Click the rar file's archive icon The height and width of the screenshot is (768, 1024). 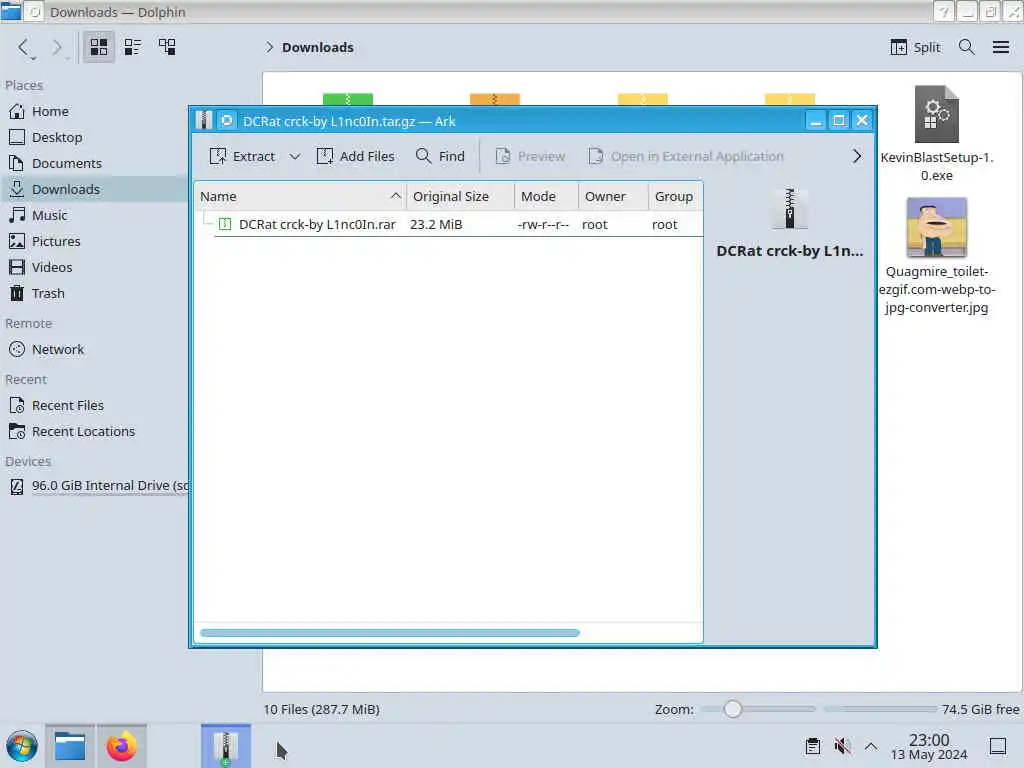[x=225, y=225]
